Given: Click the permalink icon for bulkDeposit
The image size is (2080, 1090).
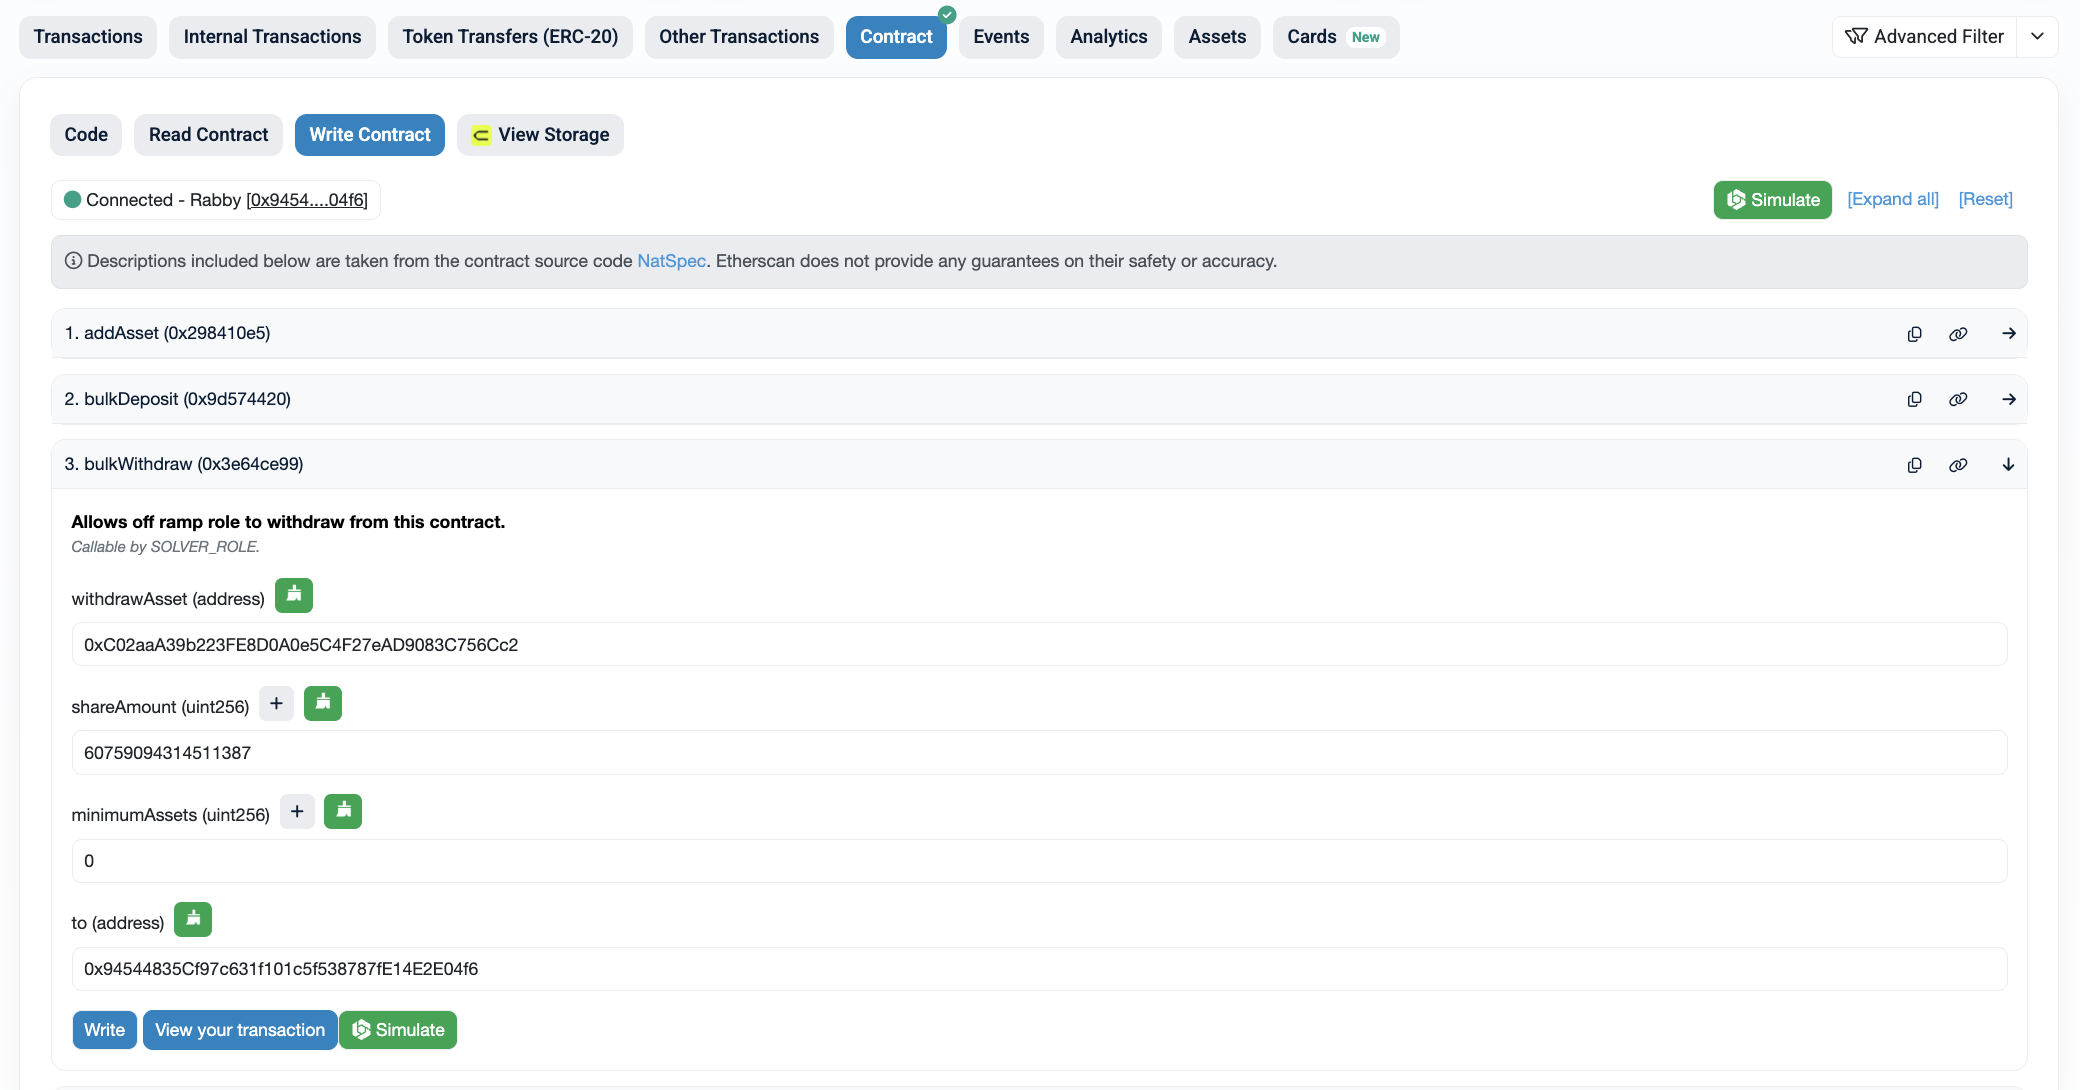Looking at the screenshot, I should point(1958,399).
